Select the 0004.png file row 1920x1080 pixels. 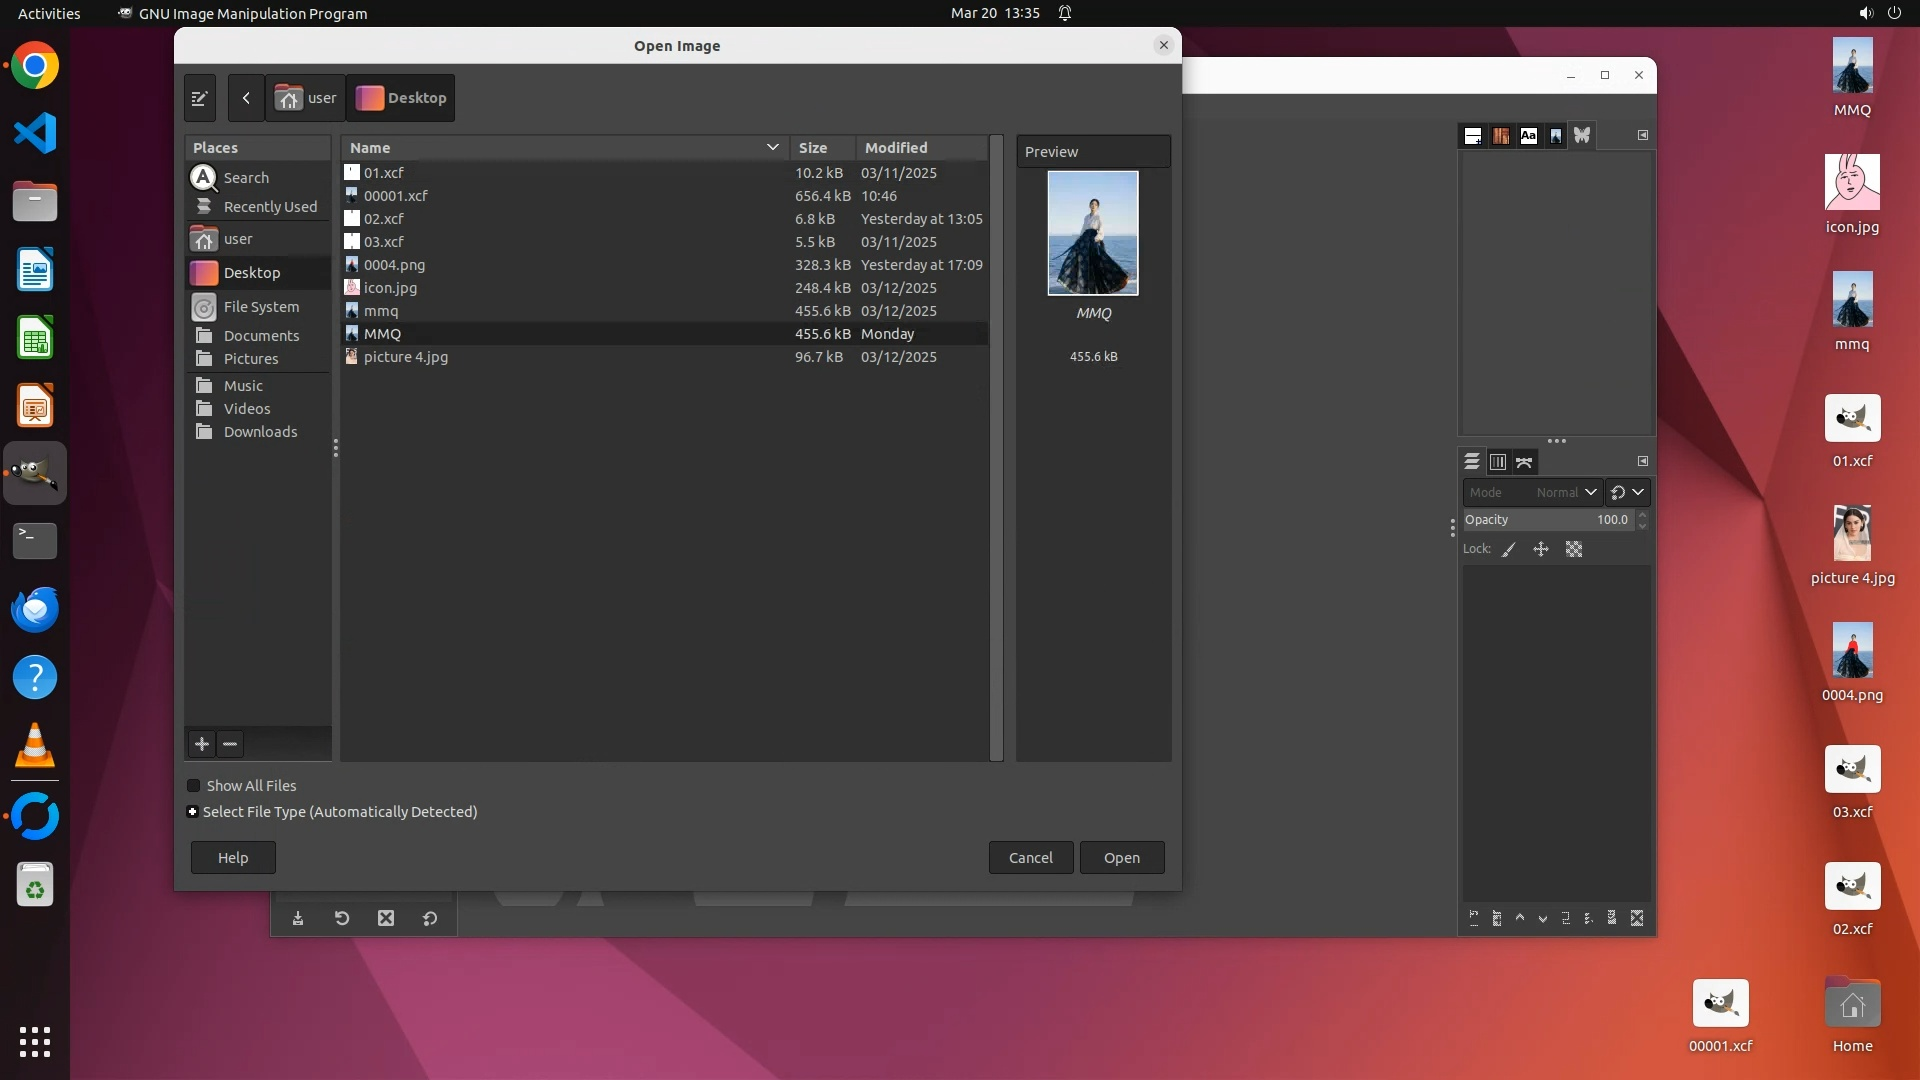394,265
